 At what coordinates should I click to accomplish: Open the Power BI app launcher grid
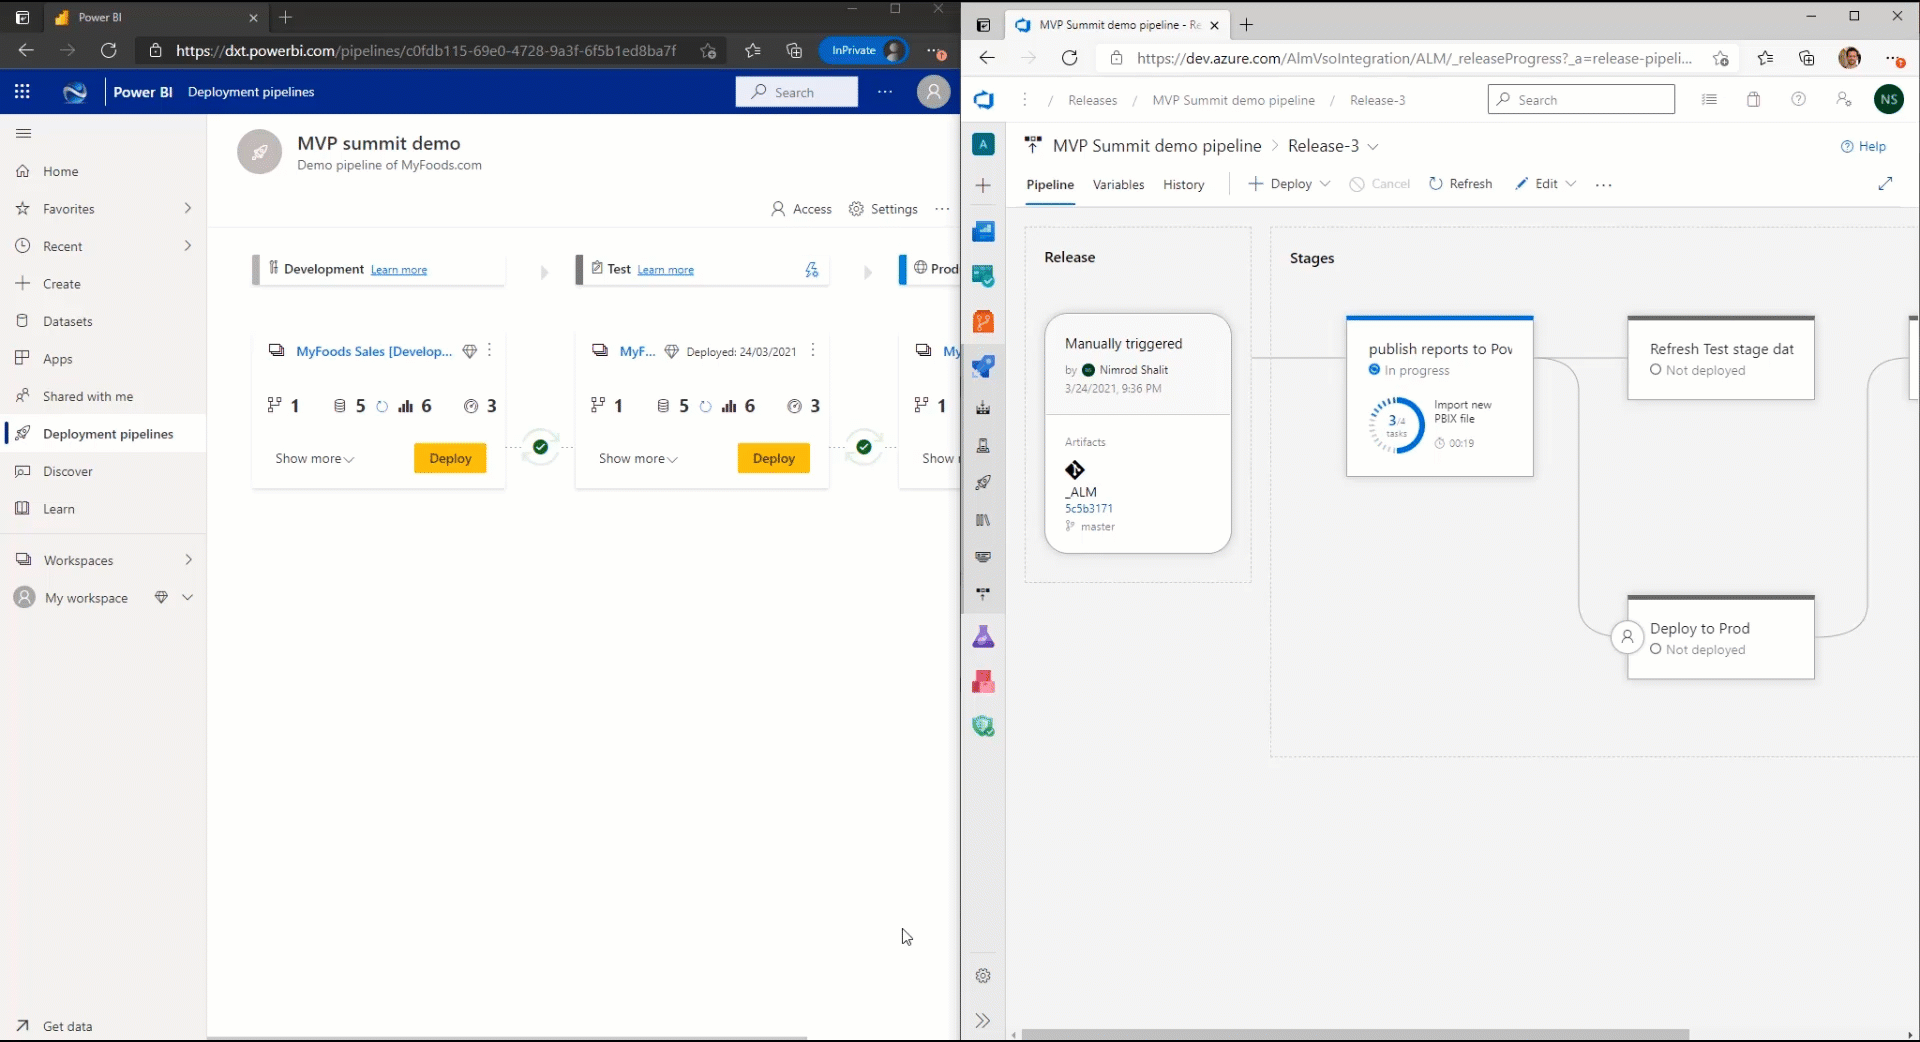[22, 92]
